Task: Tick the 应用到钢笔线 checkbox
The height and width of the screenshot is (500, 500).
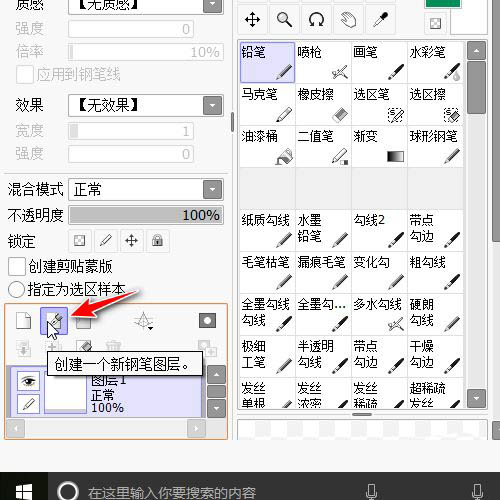Action: pyautogui.click(x=25, y=74)
